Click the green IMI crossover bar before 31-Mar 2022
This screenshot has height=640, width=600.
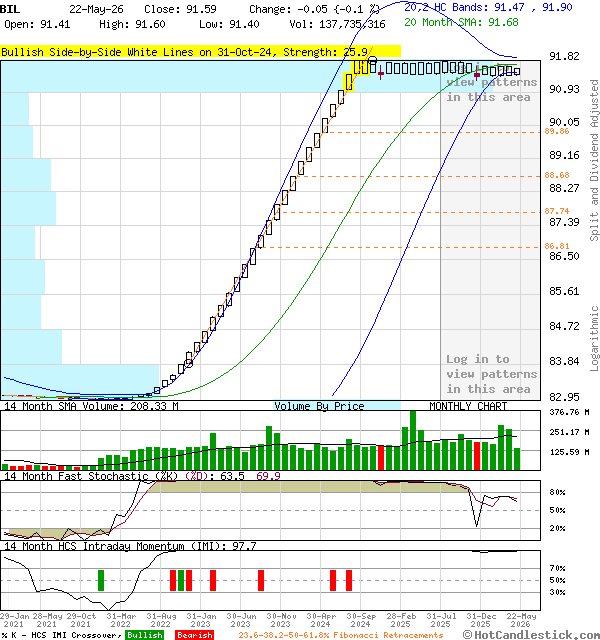coord(101,580)
